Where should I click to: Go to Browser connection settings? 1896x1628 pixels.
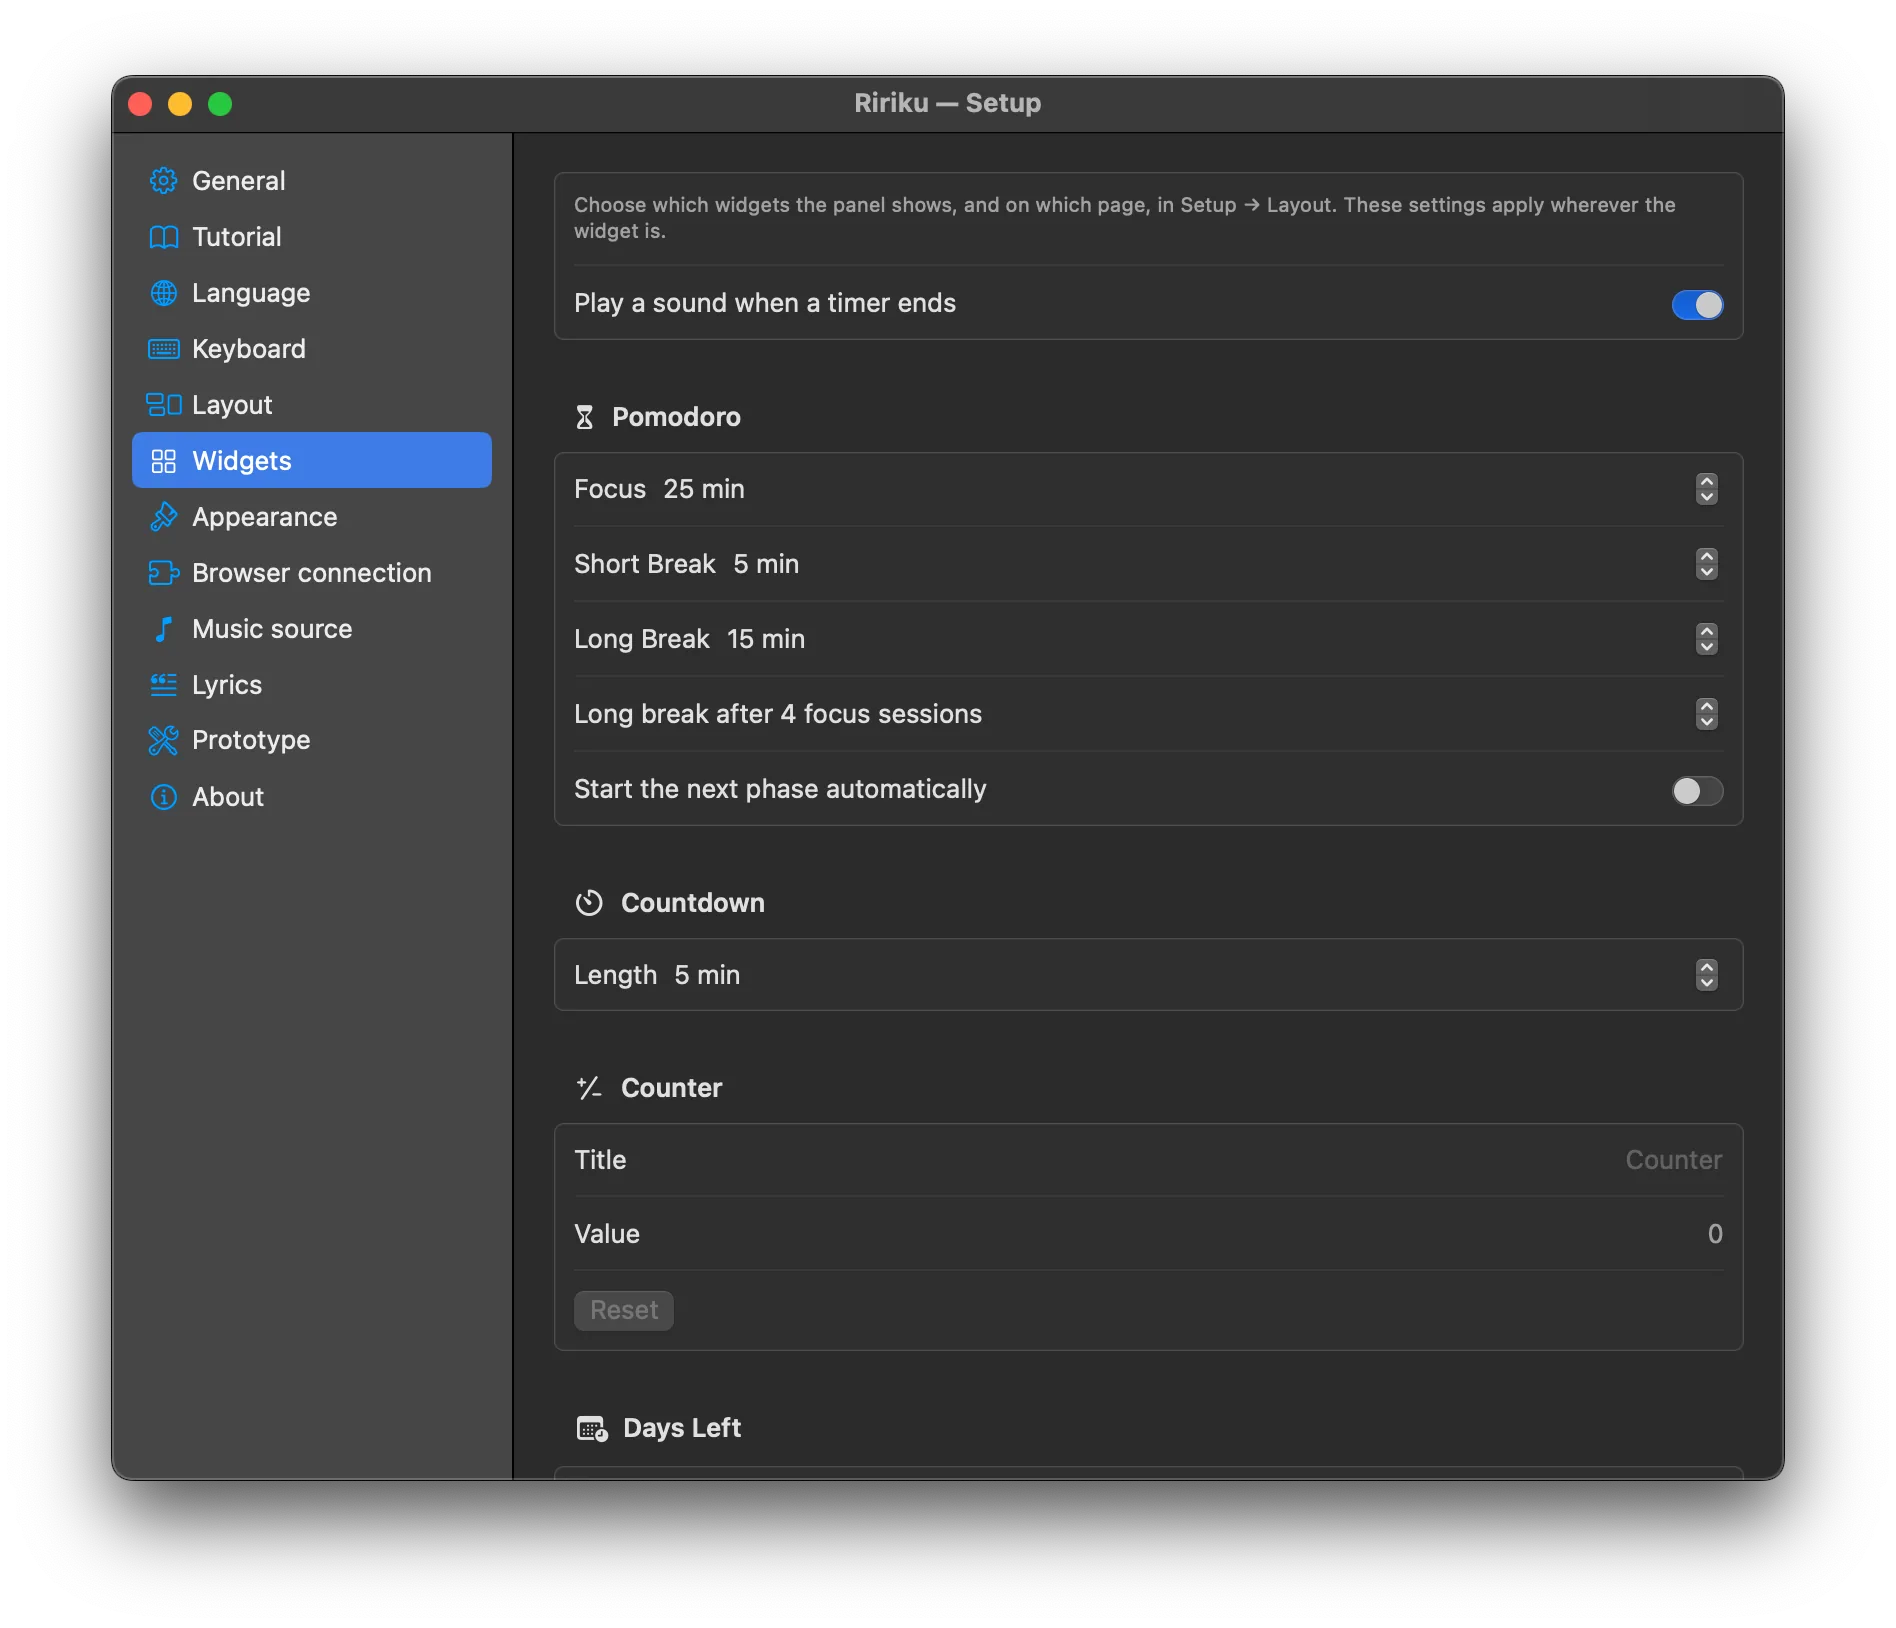pyautogui.click(x=312, y=573)
